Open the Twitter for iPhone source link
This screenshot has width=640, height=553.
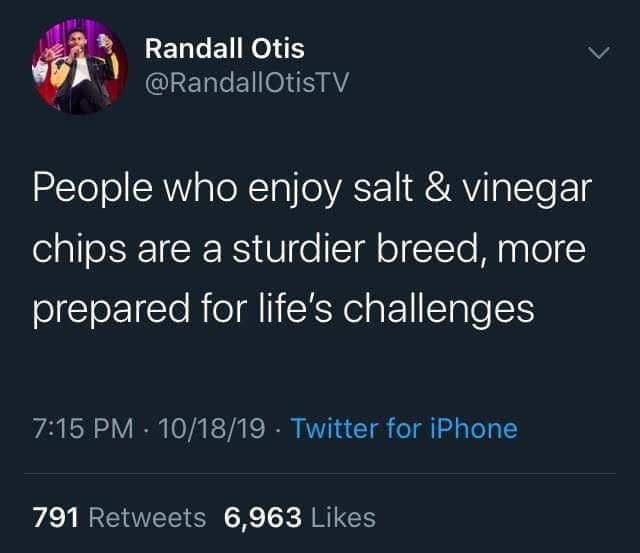click(404, 429)
